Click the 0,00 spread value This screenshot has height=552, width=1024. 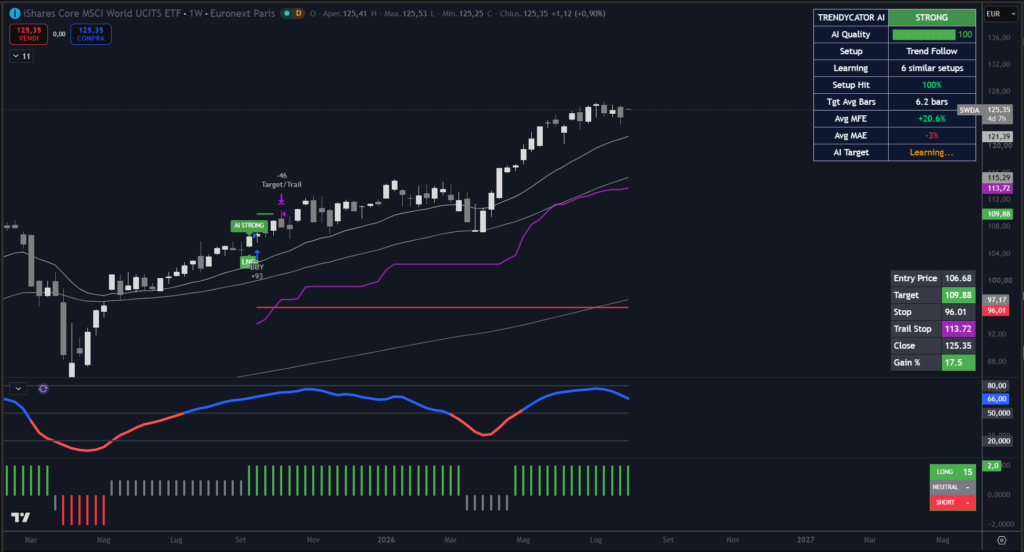coord(59,34)
